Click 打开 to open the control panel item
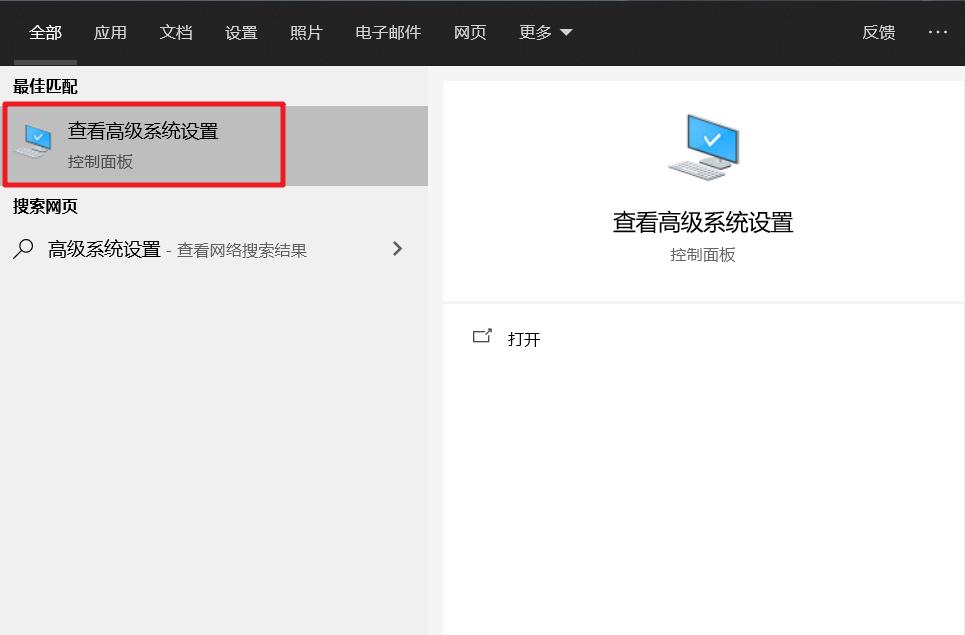This screenshot has height=635, width=965. 524,339
